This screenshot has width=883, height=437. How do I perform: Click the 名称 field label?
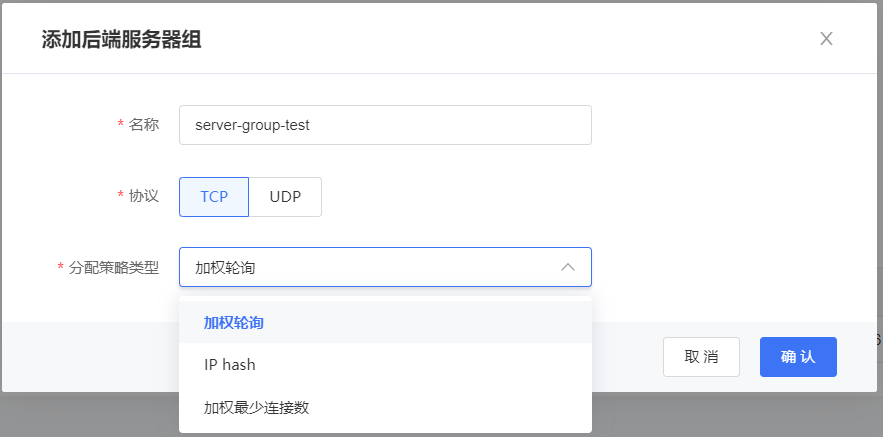coord(144,125)
